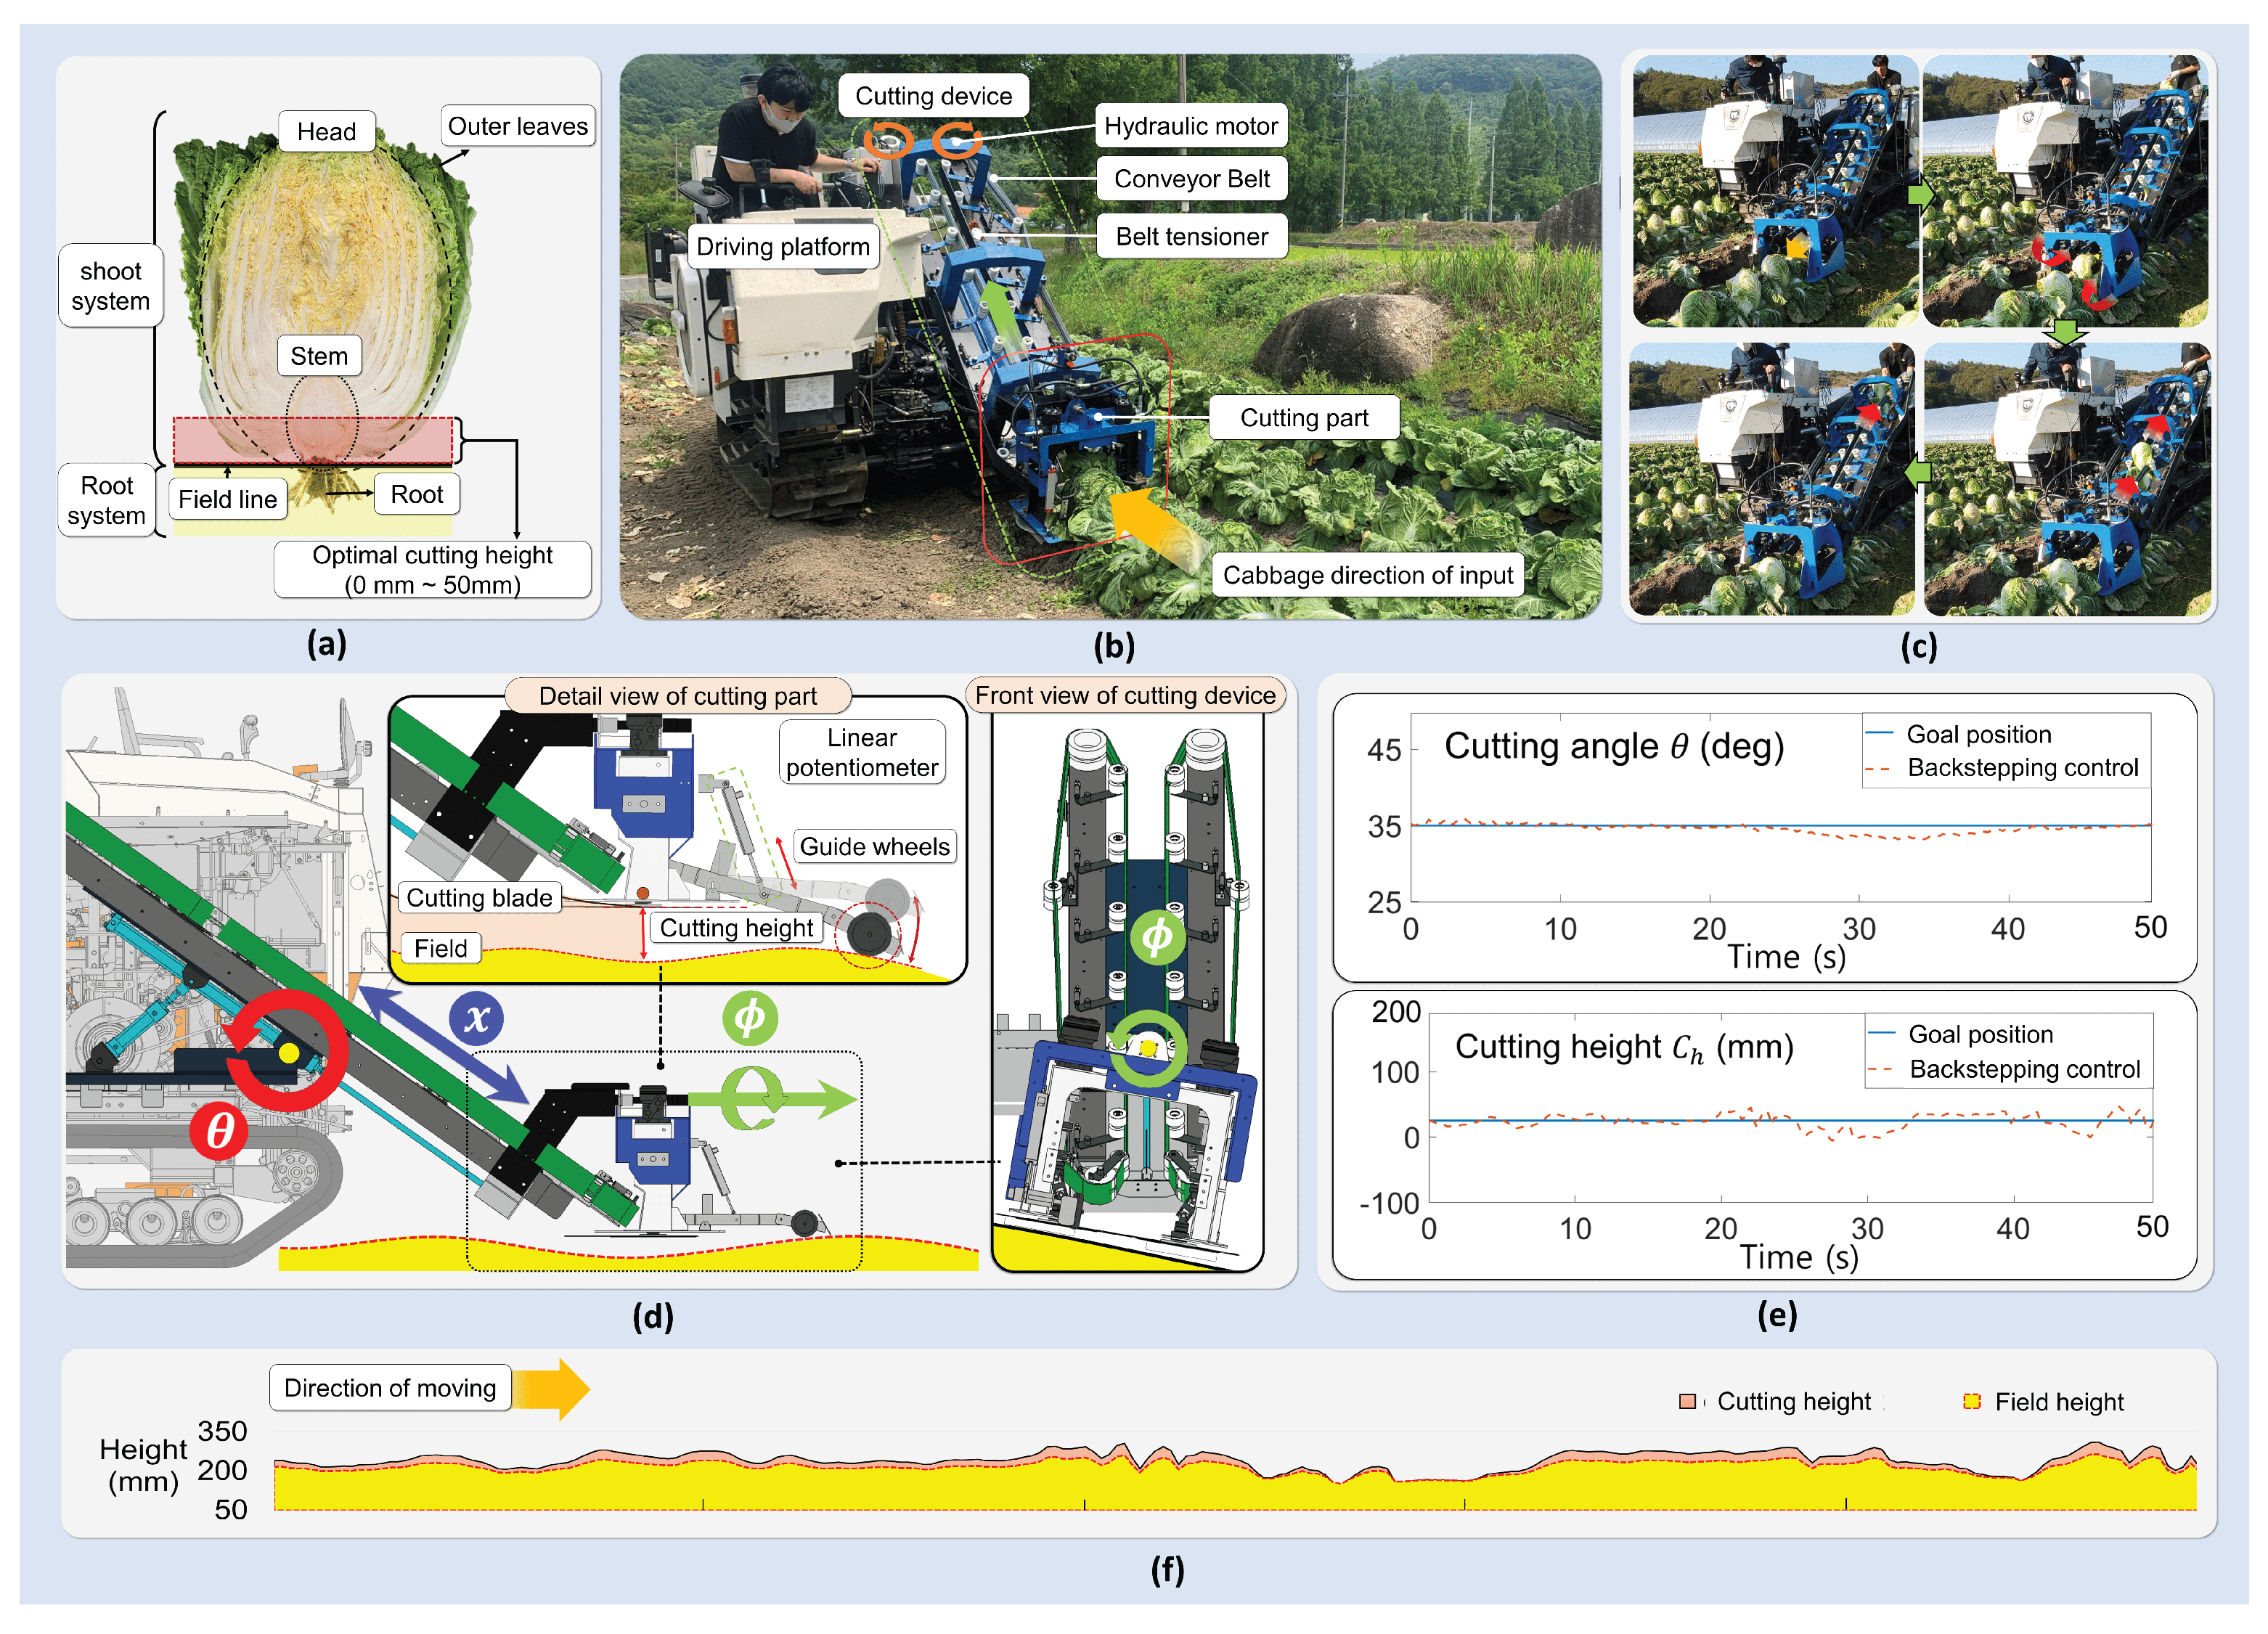Select the Detail view of cutting part header

677,695
